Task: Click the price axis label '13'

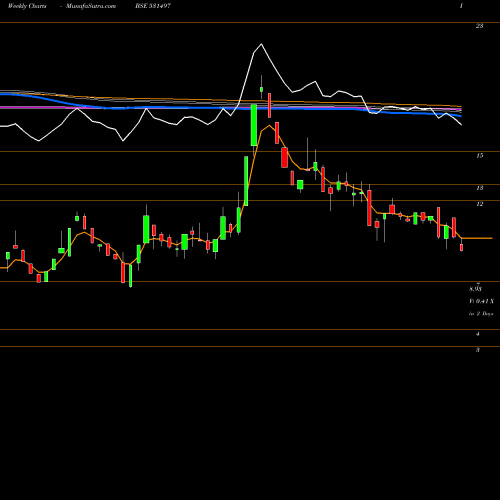Action: click(479, 188)
